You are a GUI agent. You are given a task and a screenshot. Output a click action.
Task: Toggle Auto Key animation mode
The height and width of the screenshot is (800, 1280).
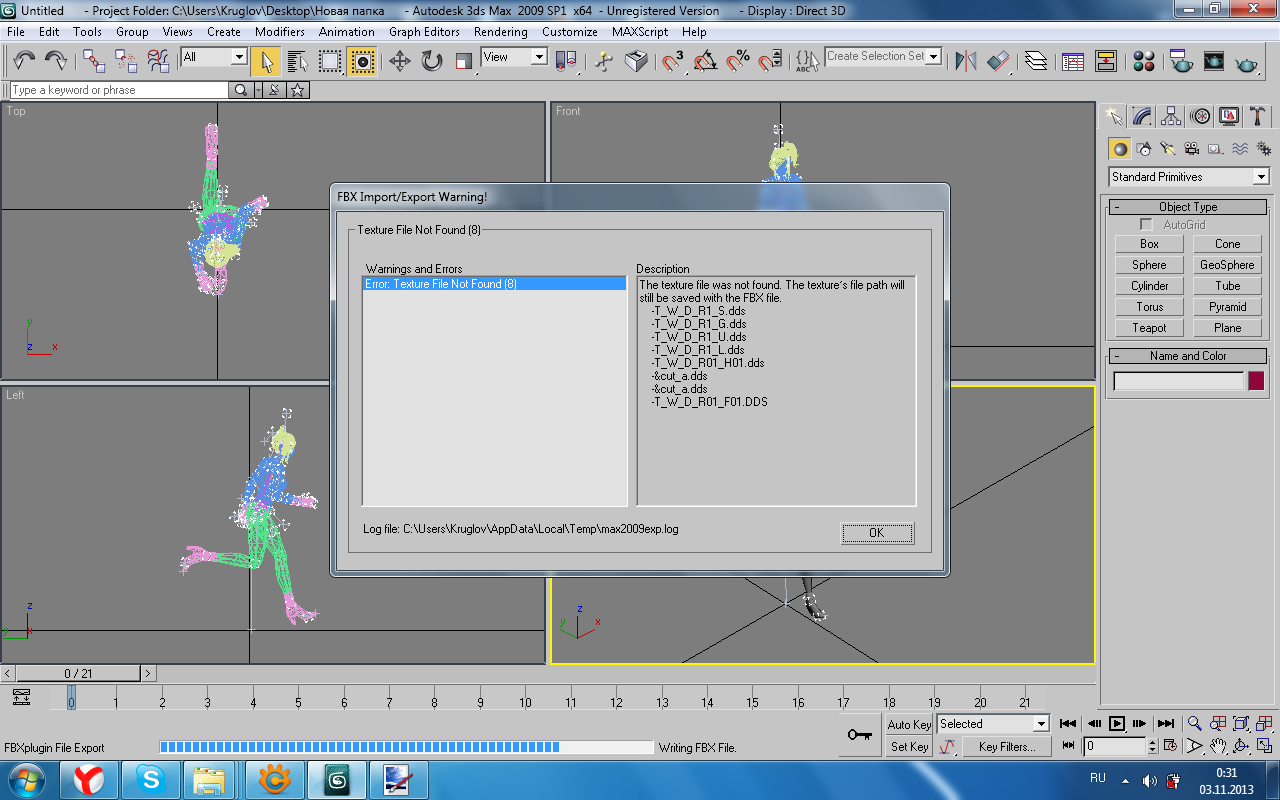(909, 725)
